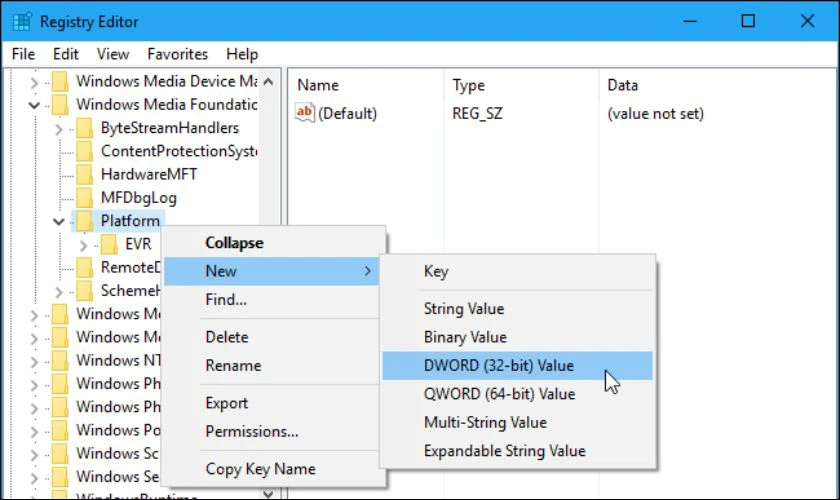Click the folder icon of Windows Media Device Manager
This screenshot has width=840, height=500.
(x=60, y=81)
